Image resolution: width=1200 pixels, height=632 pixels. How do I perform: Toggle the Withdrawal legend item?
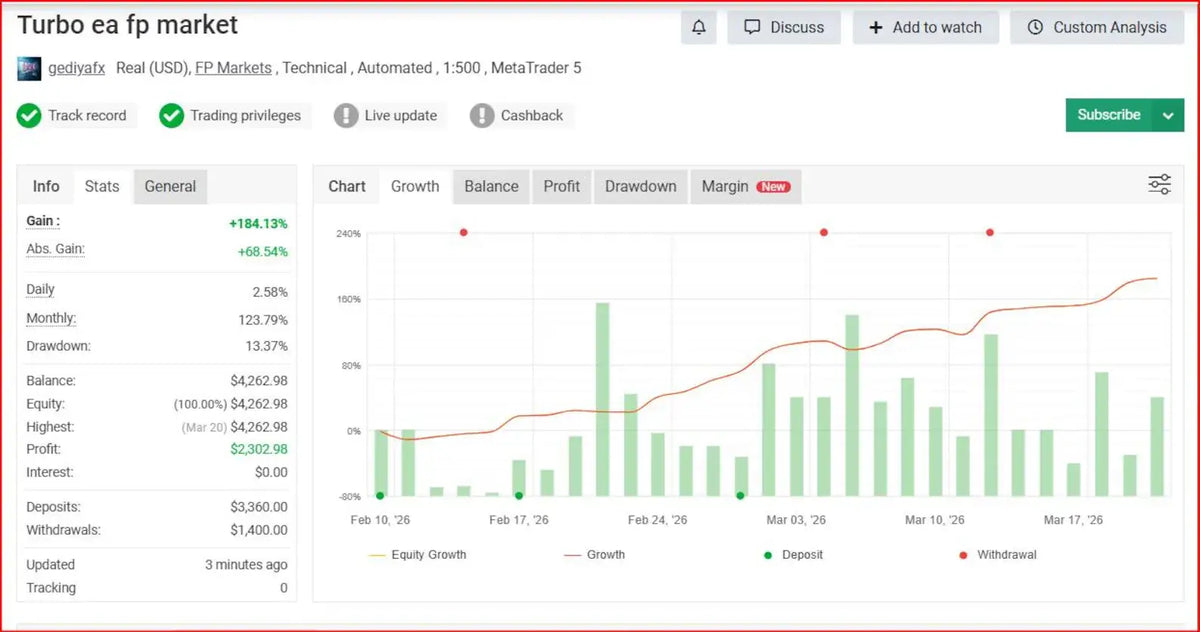coord(997,554)
